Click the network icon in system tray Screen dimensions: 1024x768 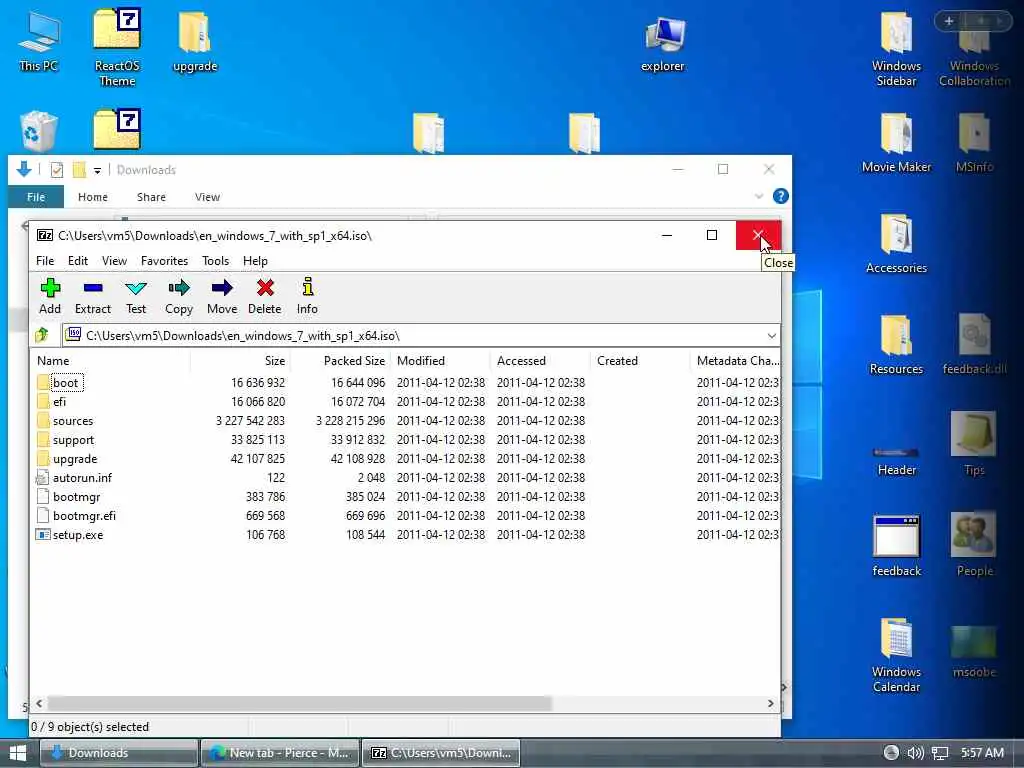click(940, 753)
